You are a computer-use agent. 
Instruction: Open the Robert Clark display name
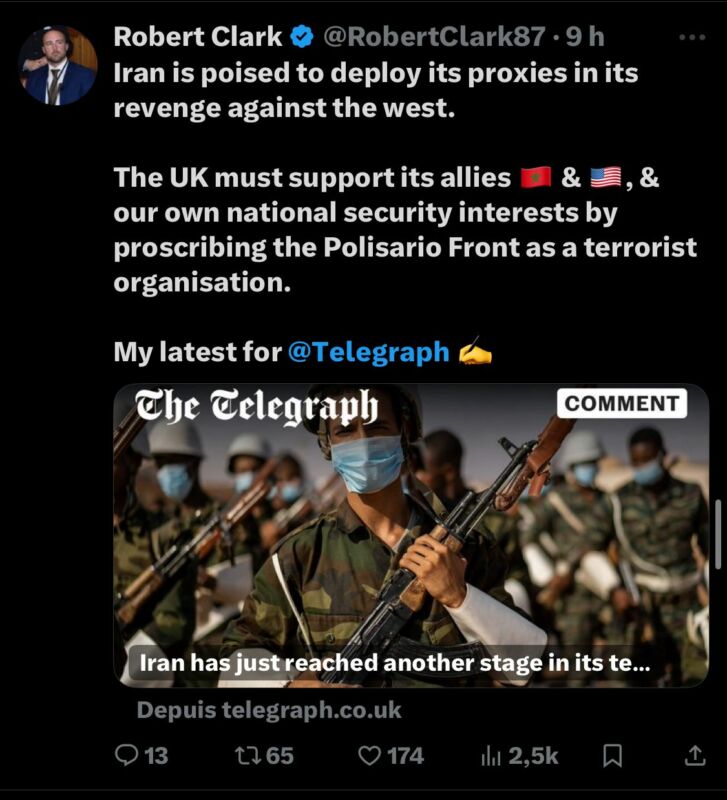[x=197, y=37]
